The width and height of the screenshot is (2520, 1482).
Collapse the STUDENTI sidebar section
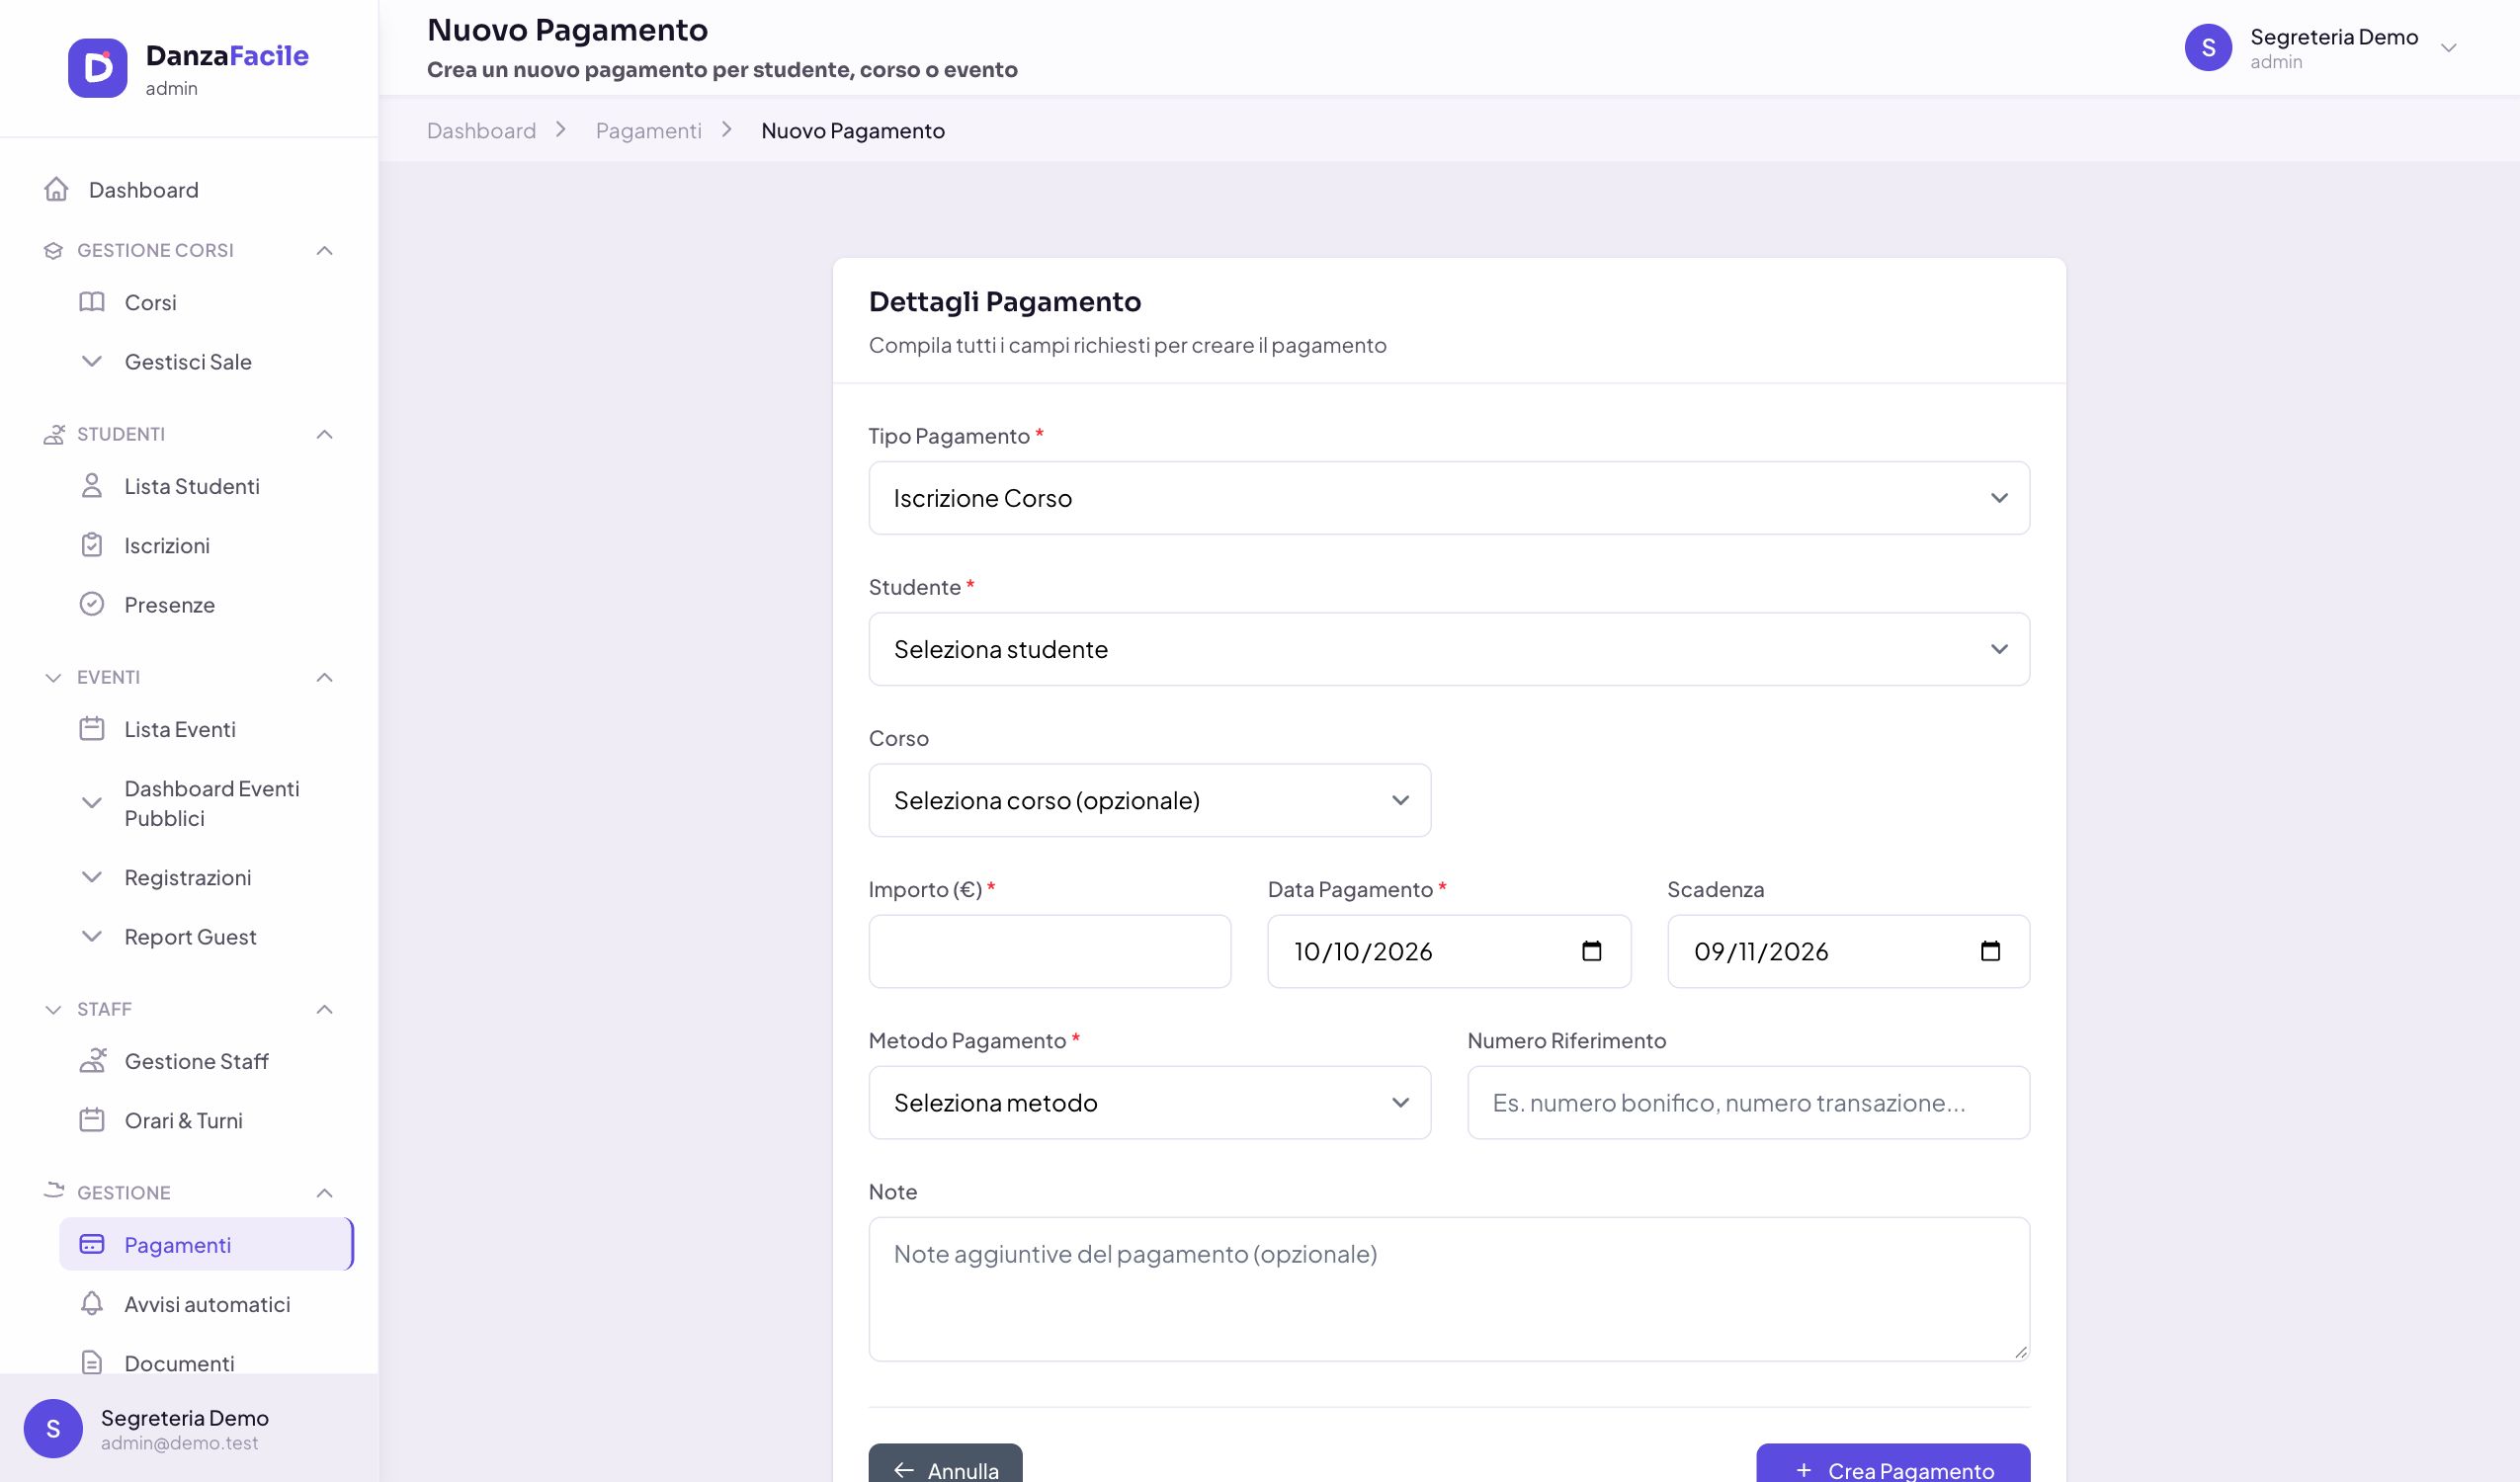pyautogui.click(x=324, y=434)
